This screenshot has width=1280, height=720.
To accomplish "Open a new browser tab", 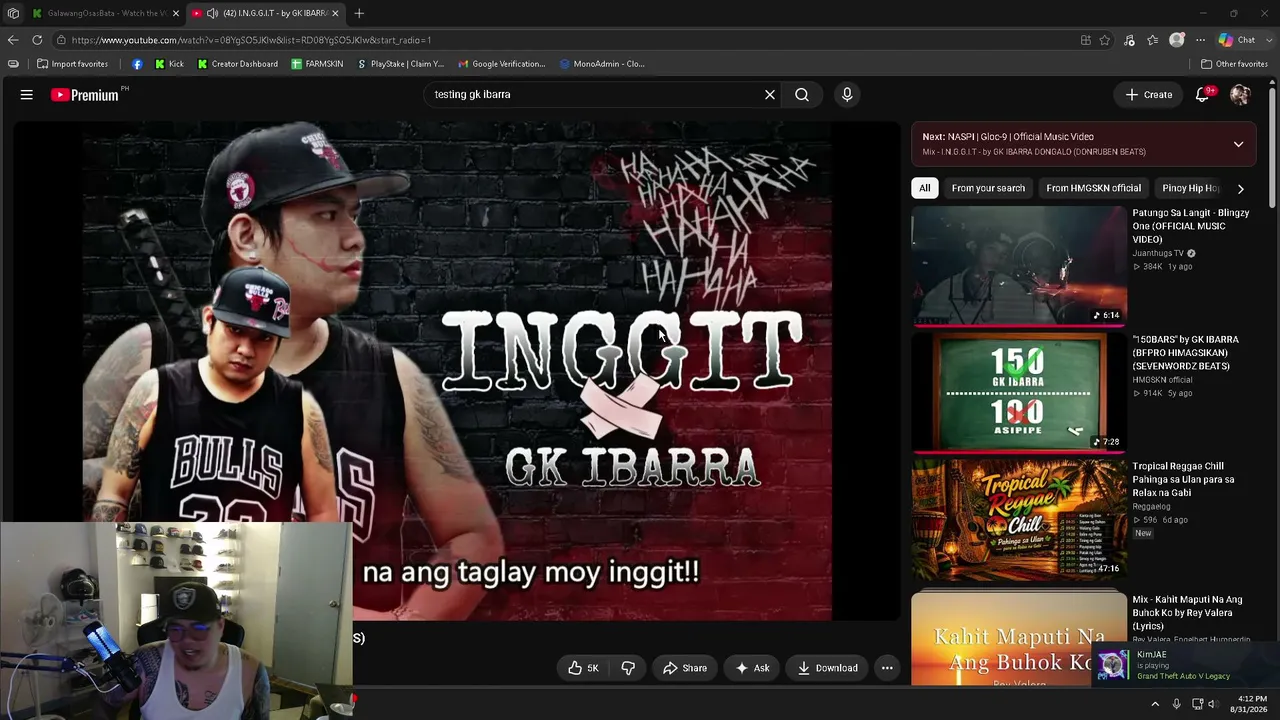I will point(359,13).
